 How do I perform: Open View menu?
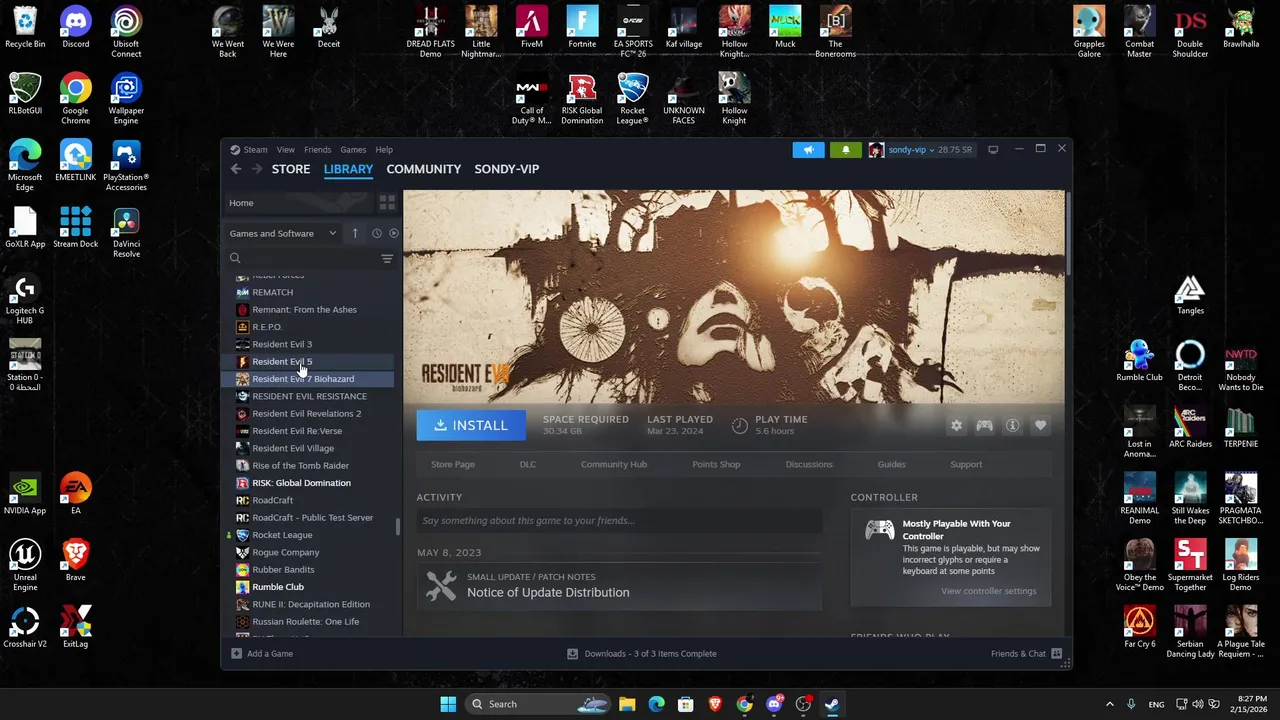285,150
